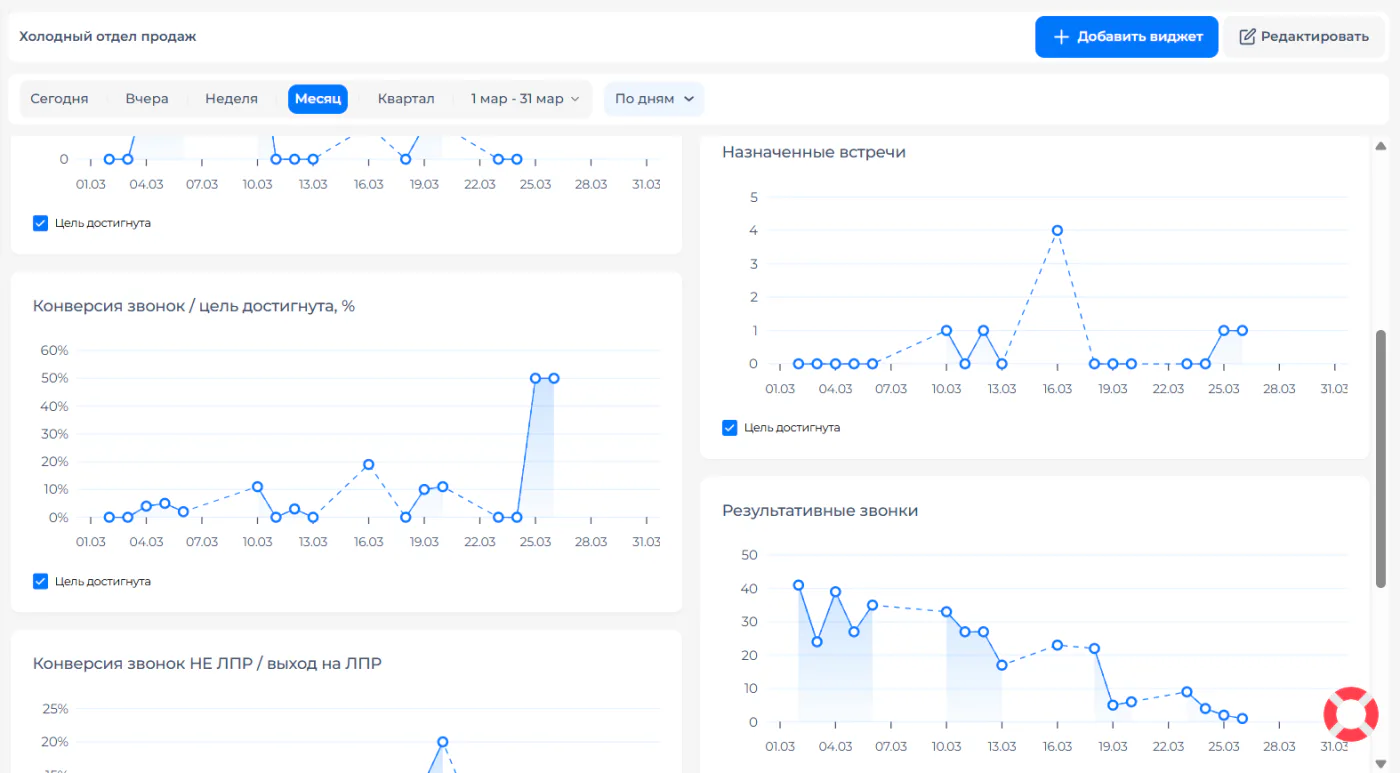Uncheck Цель достигнута under Назначенные встречи chart
This screenshot has width=1400, height=773.
(x=729, y=428)
